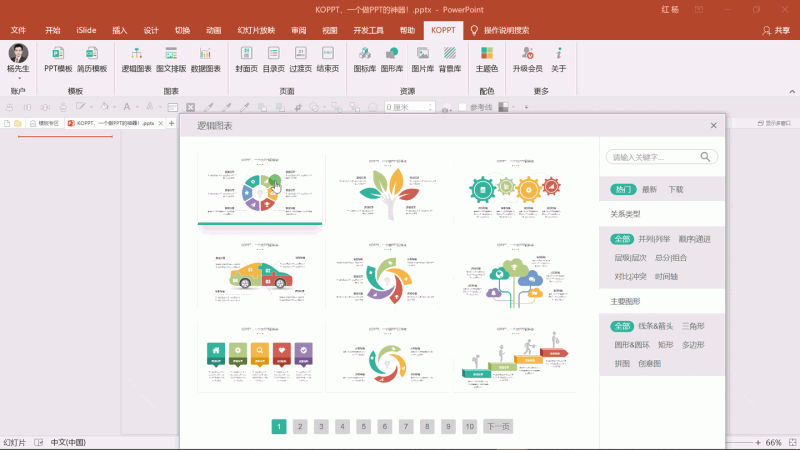Click the 下一页 next page button

(x=498, y=427)
